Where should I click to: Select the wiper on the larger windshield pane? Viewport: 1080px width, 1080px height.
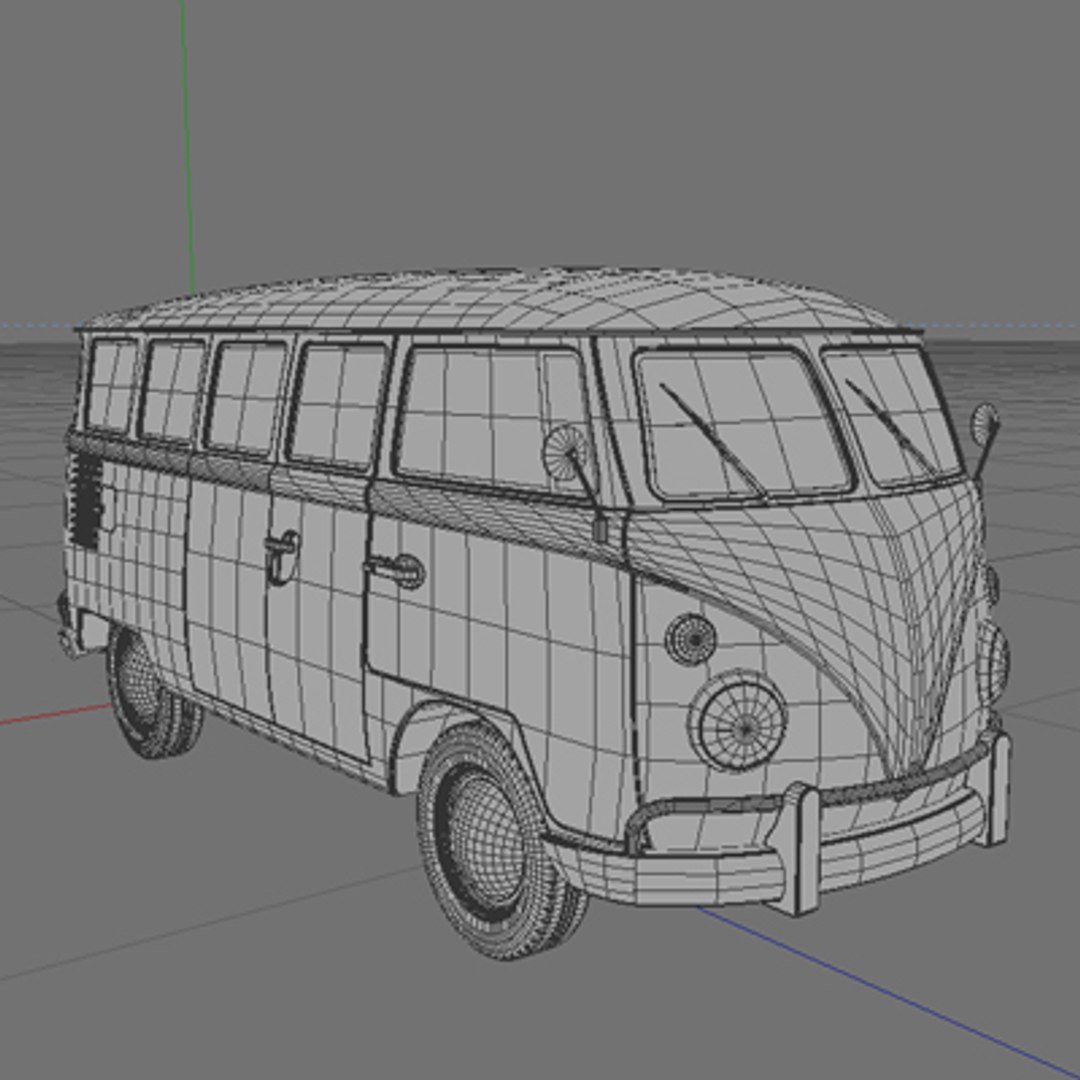(x=712, y=439)
